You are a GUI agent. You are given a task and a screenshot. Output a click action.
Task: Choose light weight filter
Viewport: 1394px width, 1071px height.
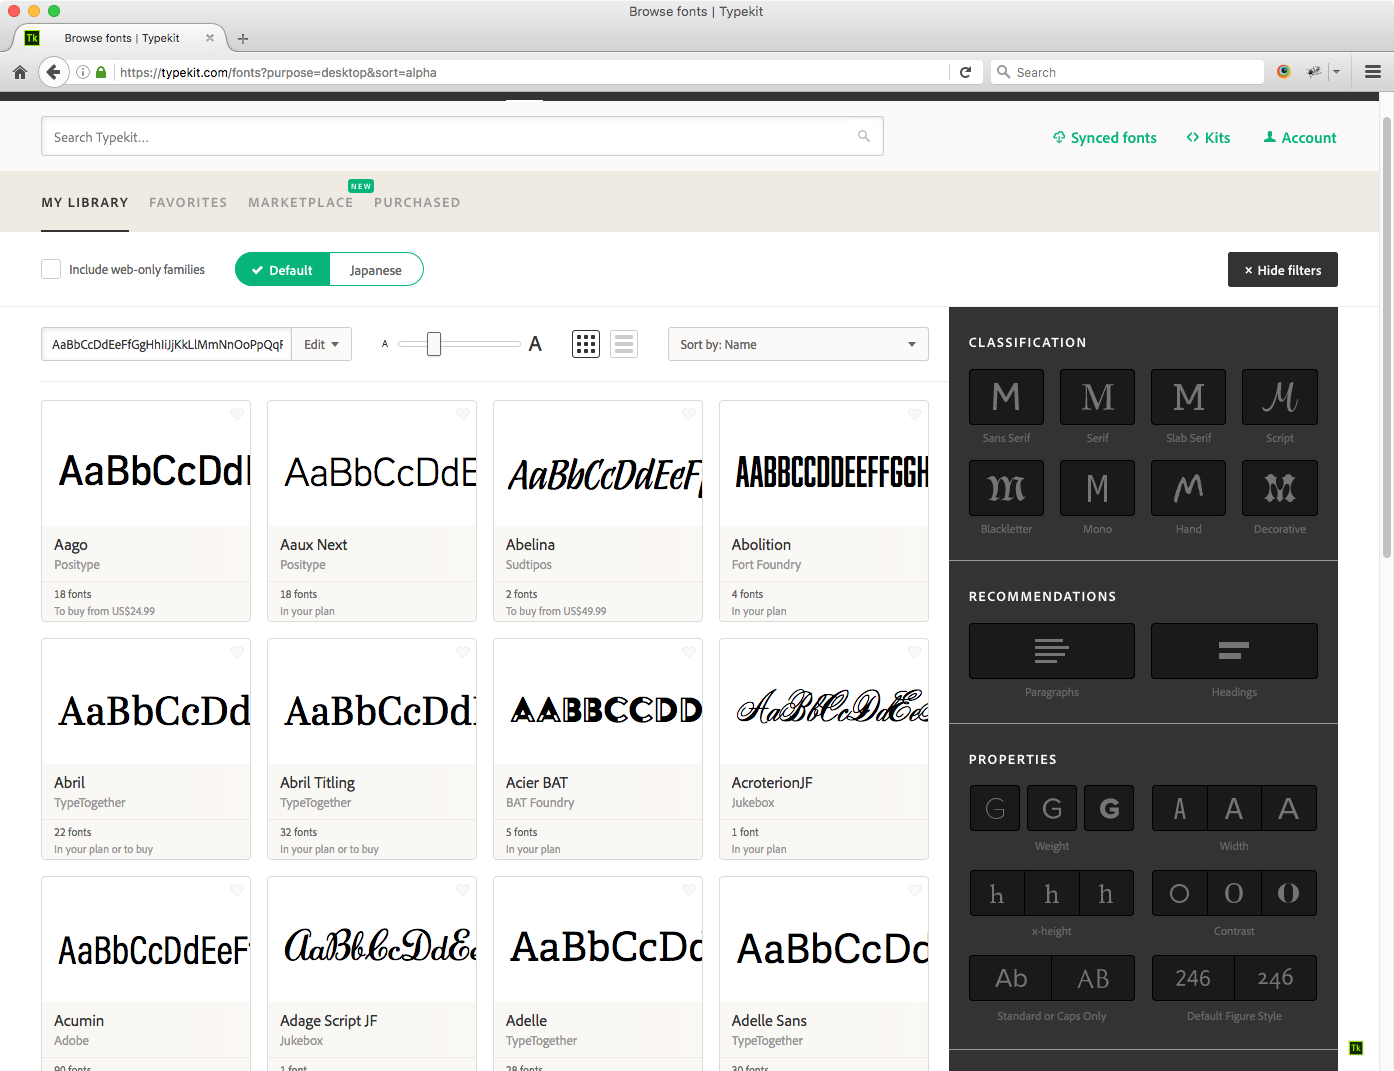[x=995, y=808]
